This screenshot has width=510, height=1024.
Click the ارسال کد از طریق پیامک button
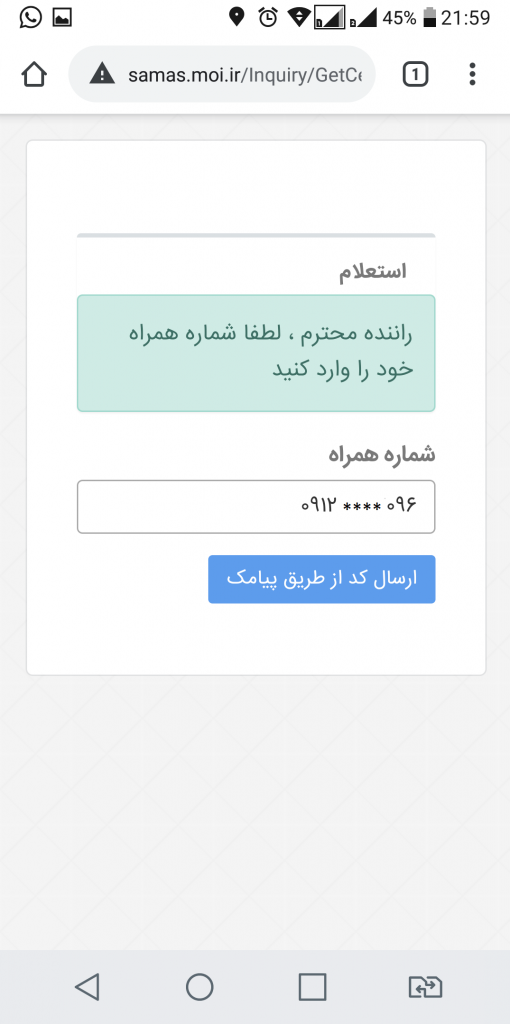322,579
